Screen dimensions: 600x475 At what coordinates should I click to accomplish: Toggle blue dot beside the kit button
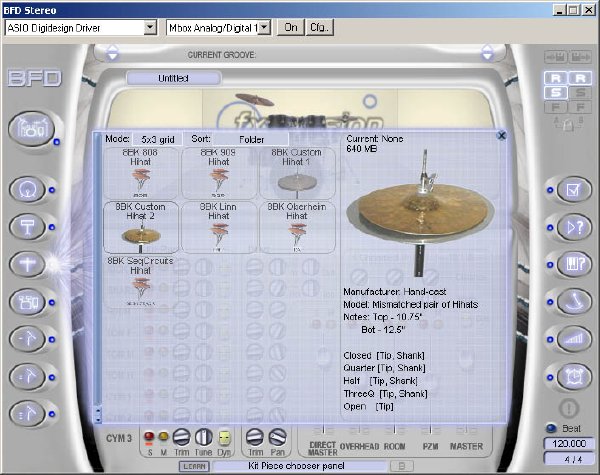point(57,142)
